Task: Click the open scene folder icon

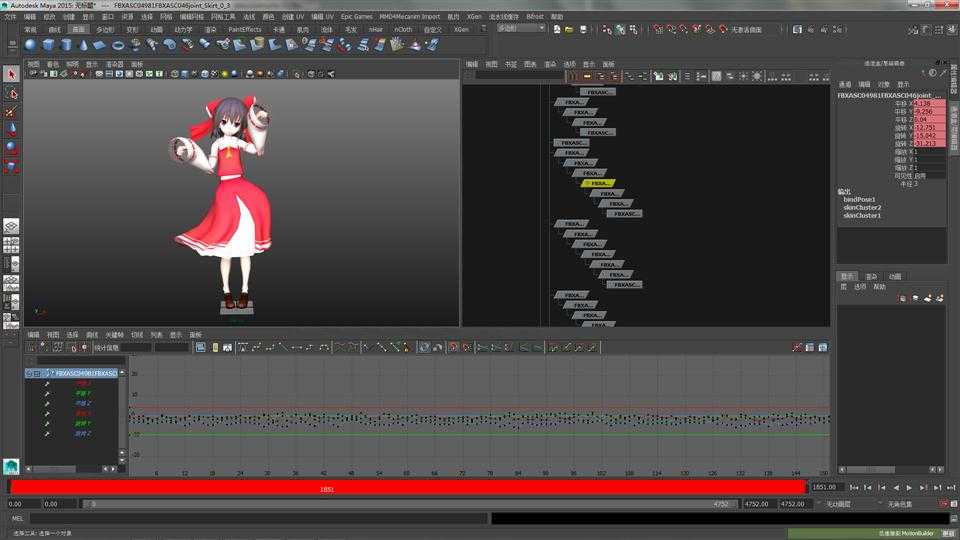Action: click(569, 29)
